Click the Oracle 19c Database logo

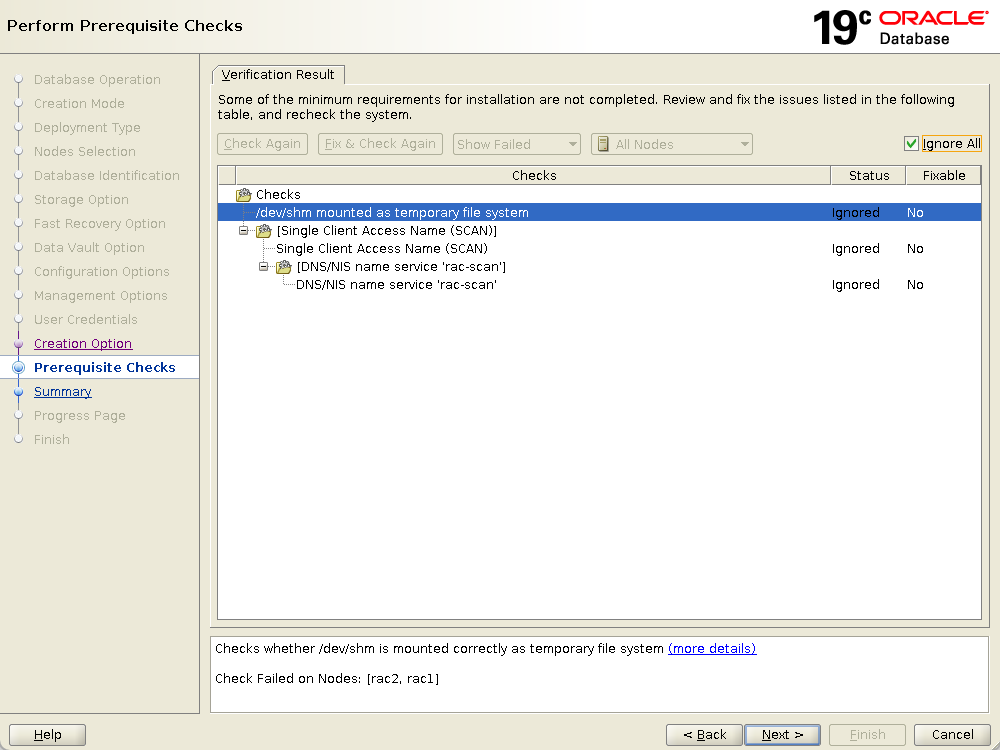[x=902, y=27]
